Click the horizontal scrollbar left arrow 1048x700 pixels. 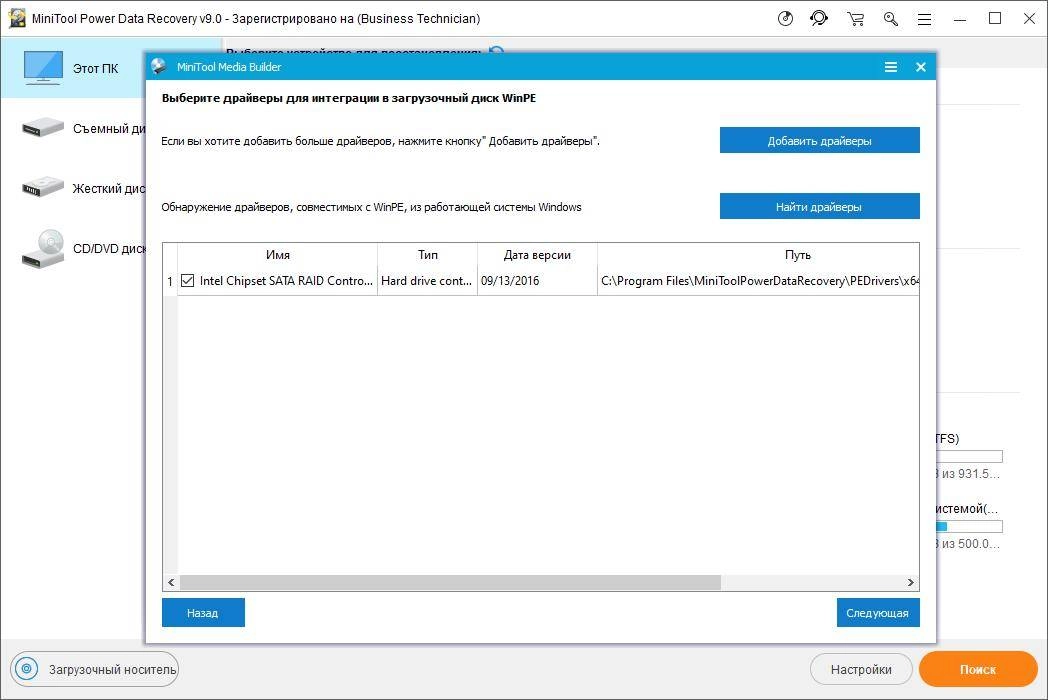[x=171, y=582]
